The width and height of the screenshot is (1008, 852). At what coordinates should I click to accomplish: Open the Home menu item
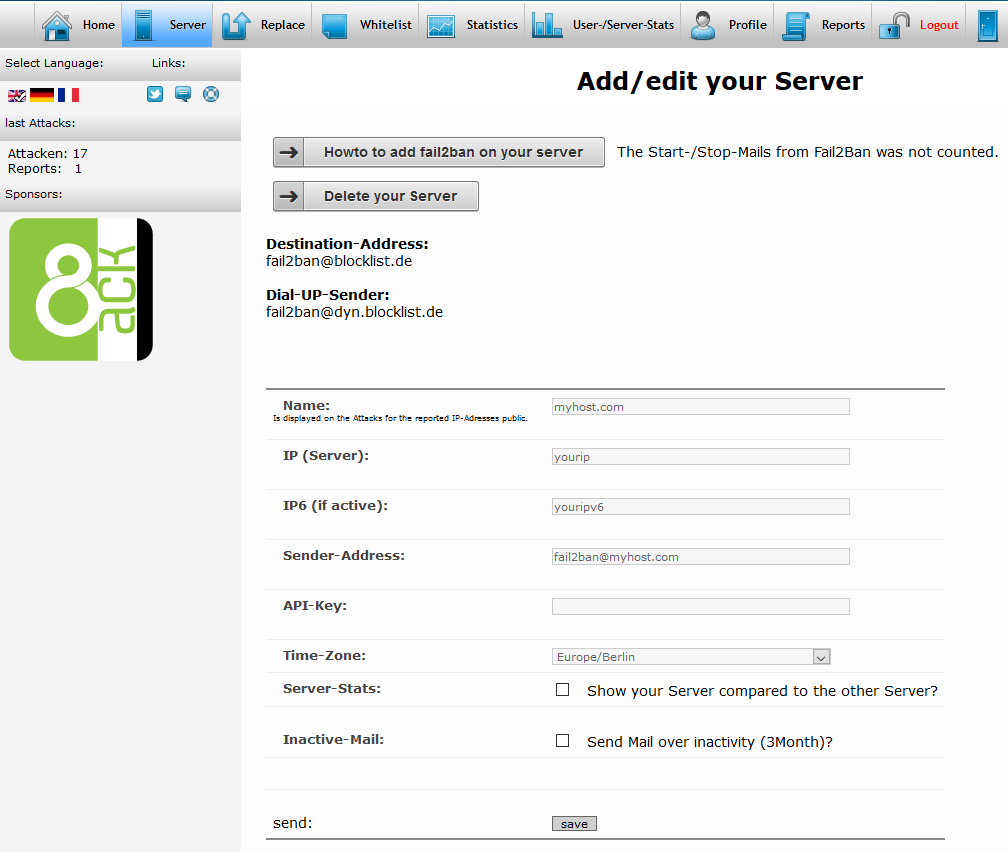tap(79, 25)
